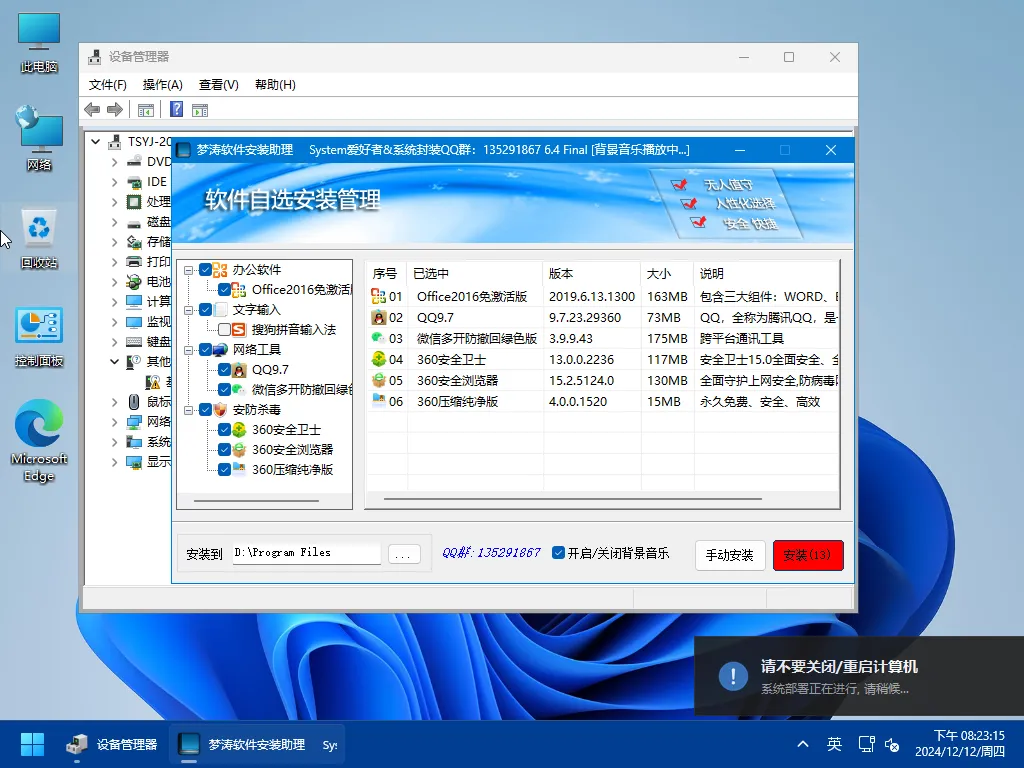Expand the DVD node in Device Manager

113,161
